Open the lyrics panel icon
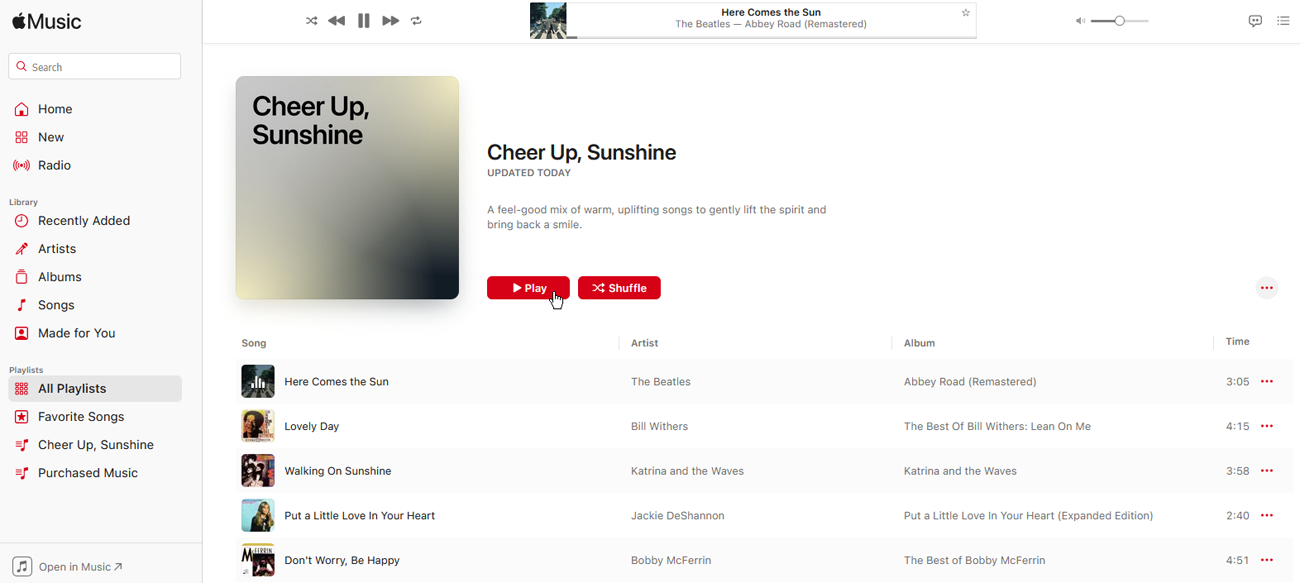 [x=1255, y=21]
